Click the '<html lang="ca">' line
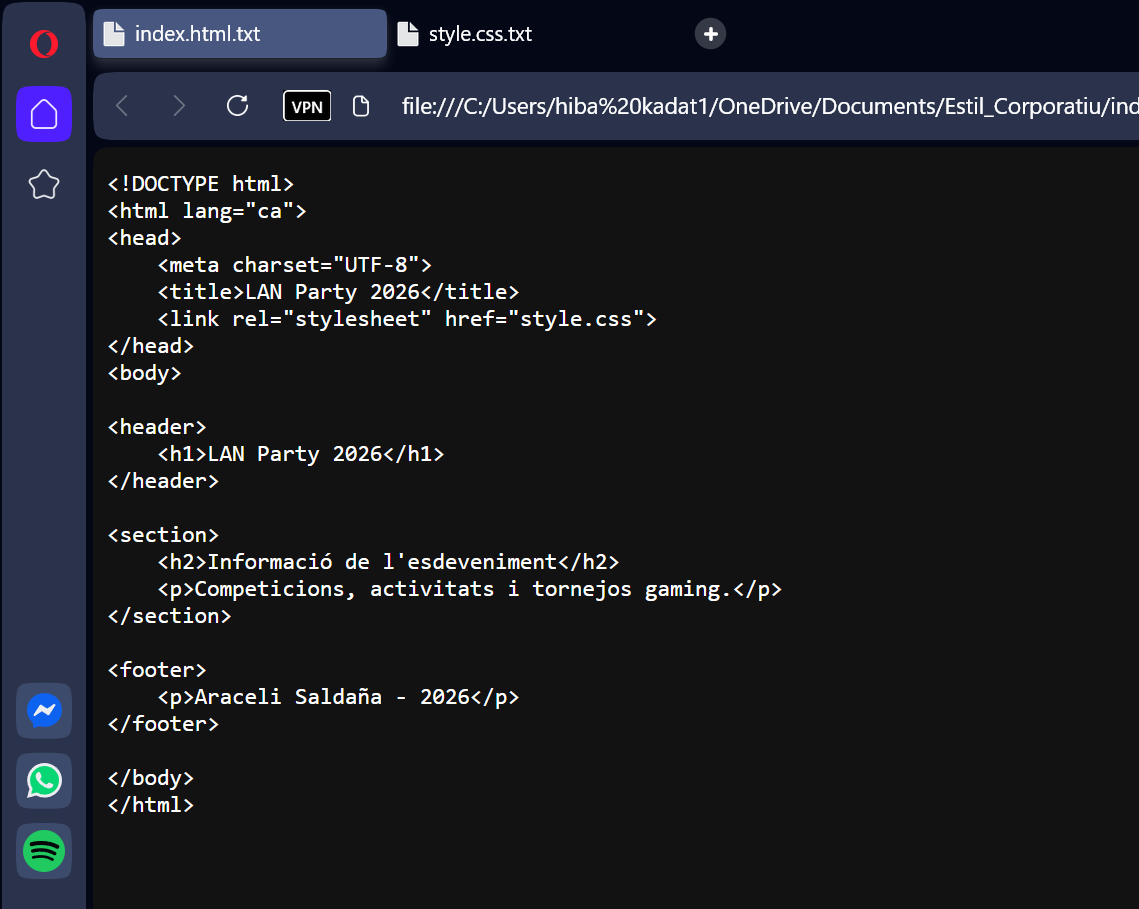This screenshot has height=909, width=1139. 207,211
